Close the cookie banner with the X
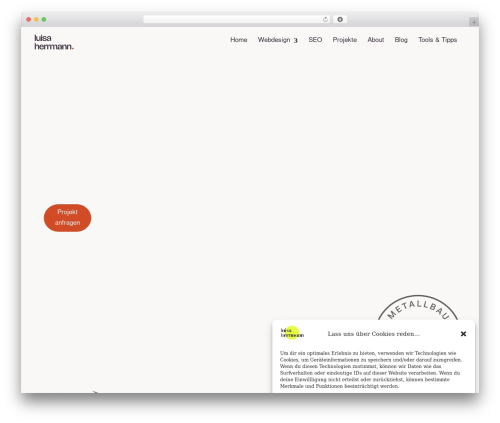The image size is (500, 423). point(463,334)
